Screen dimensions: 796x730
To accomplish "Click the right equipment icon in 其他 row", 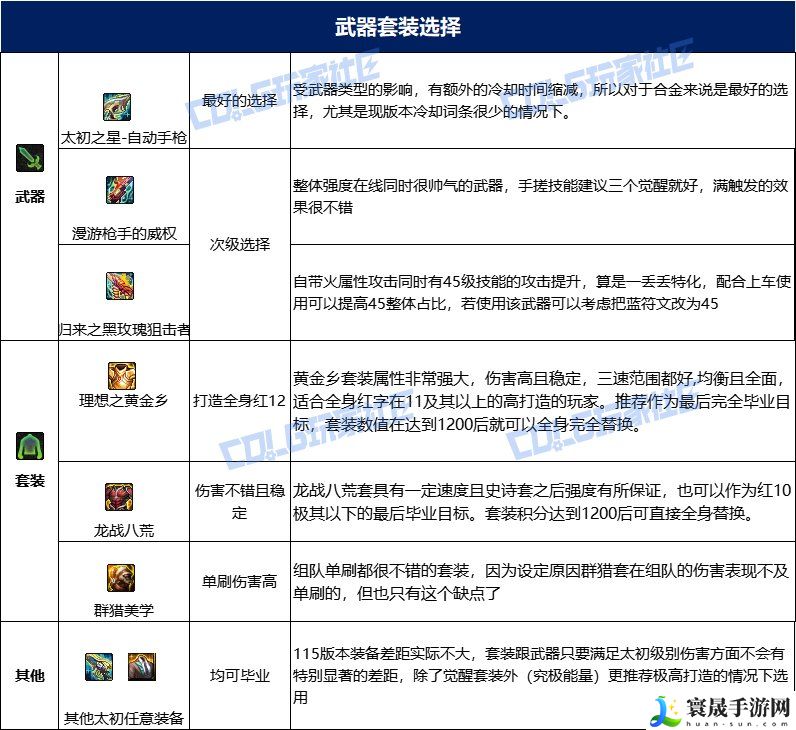I will click(142, 667).
